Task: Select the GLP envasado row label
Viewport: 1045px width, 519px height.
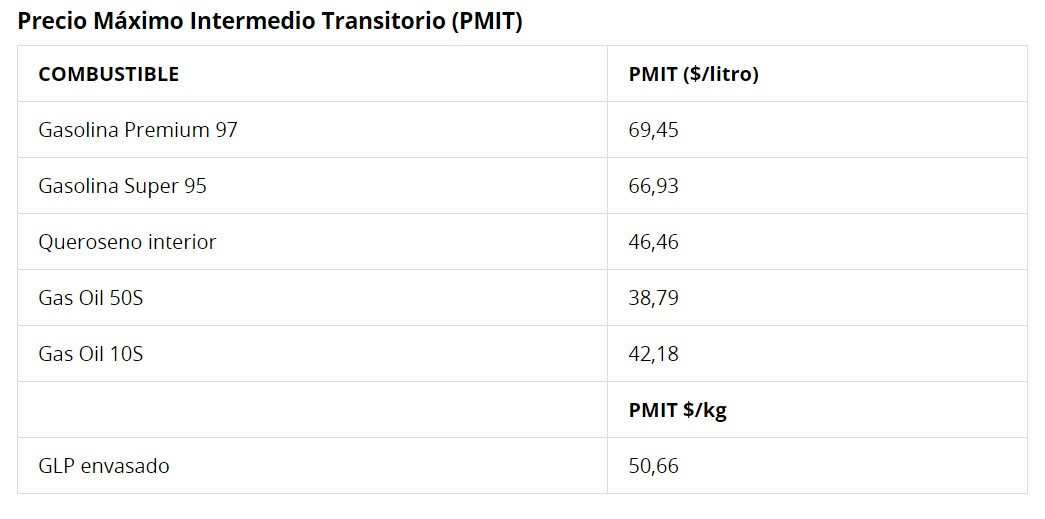Action: coord(104,466)
